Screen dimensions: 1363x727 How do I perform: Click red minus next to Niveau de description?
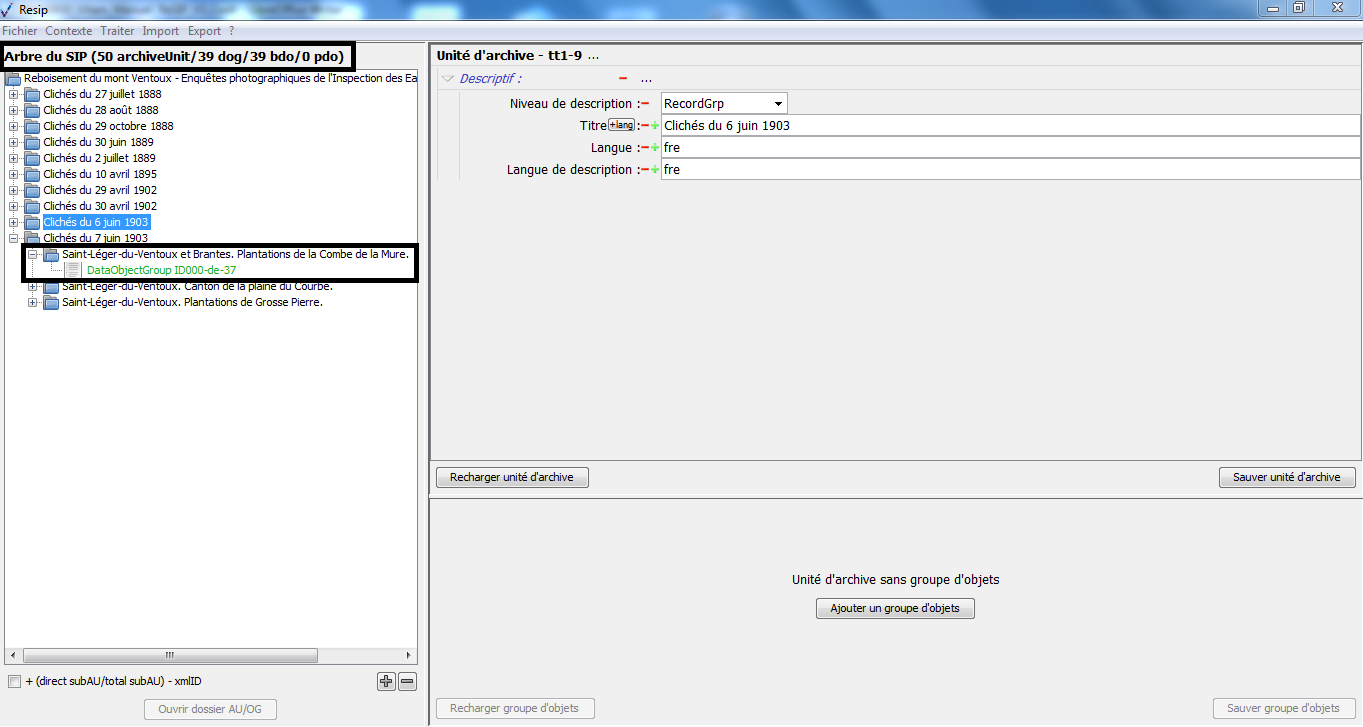pos(645,104)
